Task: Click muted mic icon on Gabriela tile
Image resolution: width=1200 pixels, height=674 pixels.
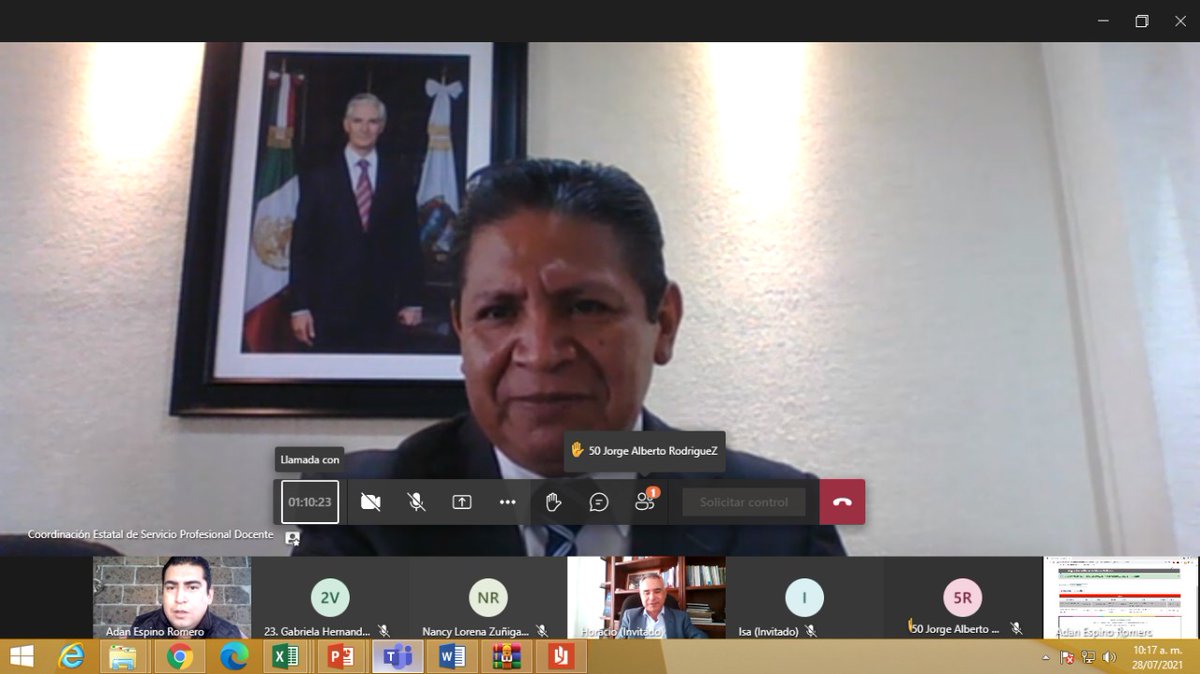Action: click(384, 631)
